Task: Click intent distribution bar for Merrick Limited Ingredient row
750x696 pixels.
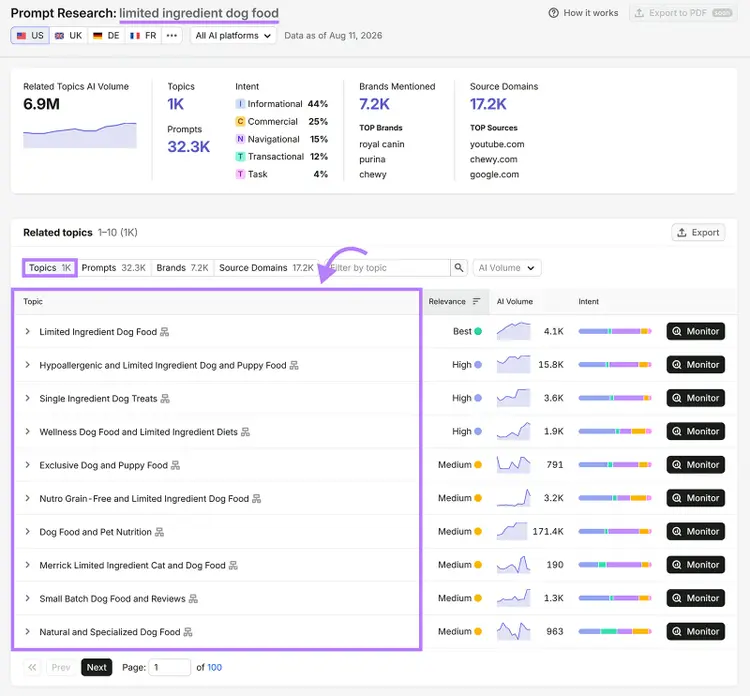Action: [615, 565]
